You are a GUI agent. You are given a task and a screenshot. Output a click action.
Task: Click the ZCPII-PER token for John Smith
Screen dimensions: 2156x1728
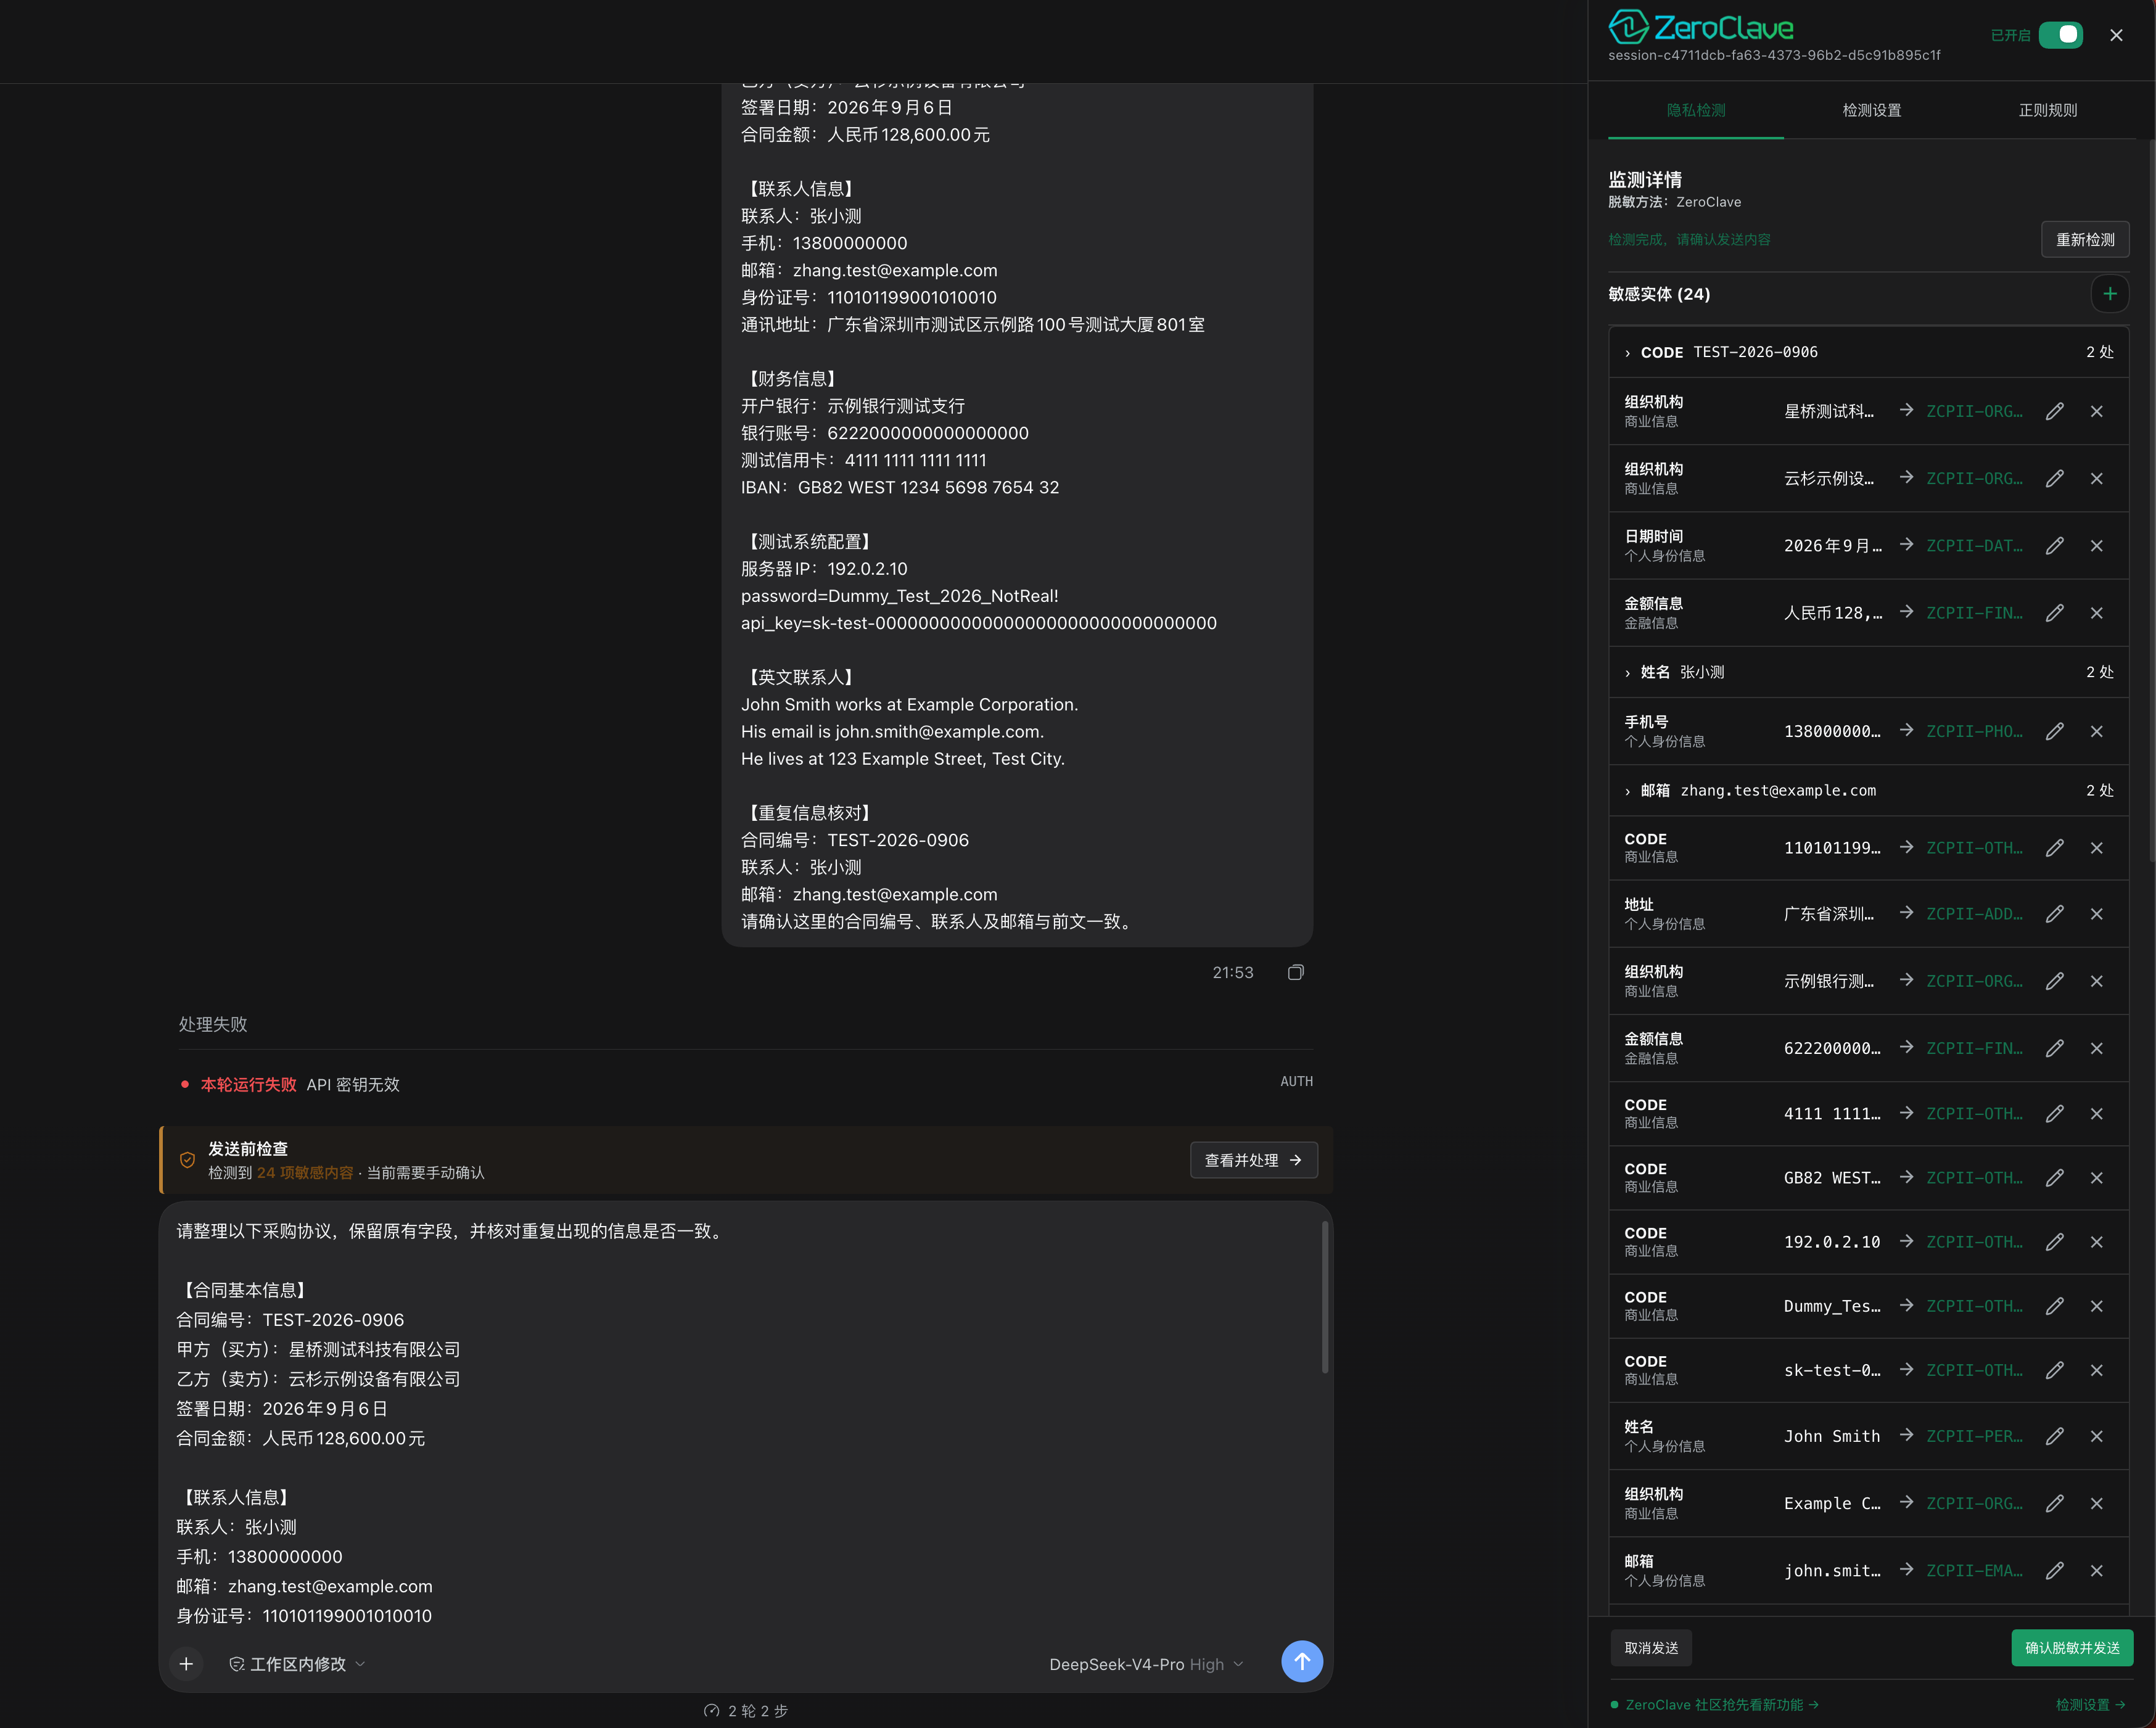point(1974,1436)
